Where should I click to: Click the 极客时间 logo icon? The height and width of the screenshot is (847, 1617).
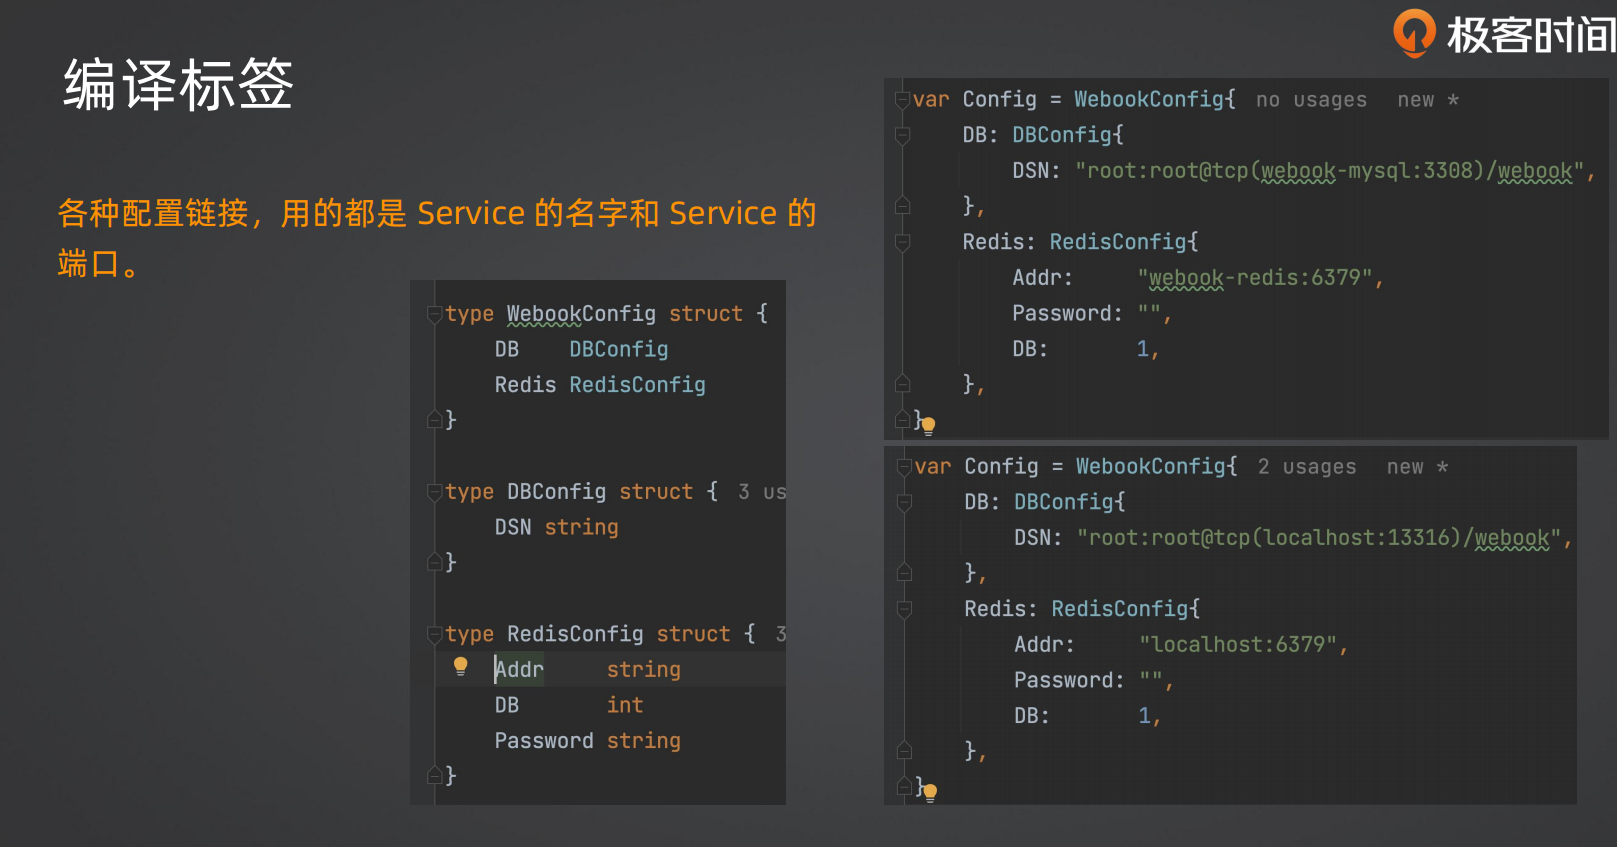[x=1414, y=33]
